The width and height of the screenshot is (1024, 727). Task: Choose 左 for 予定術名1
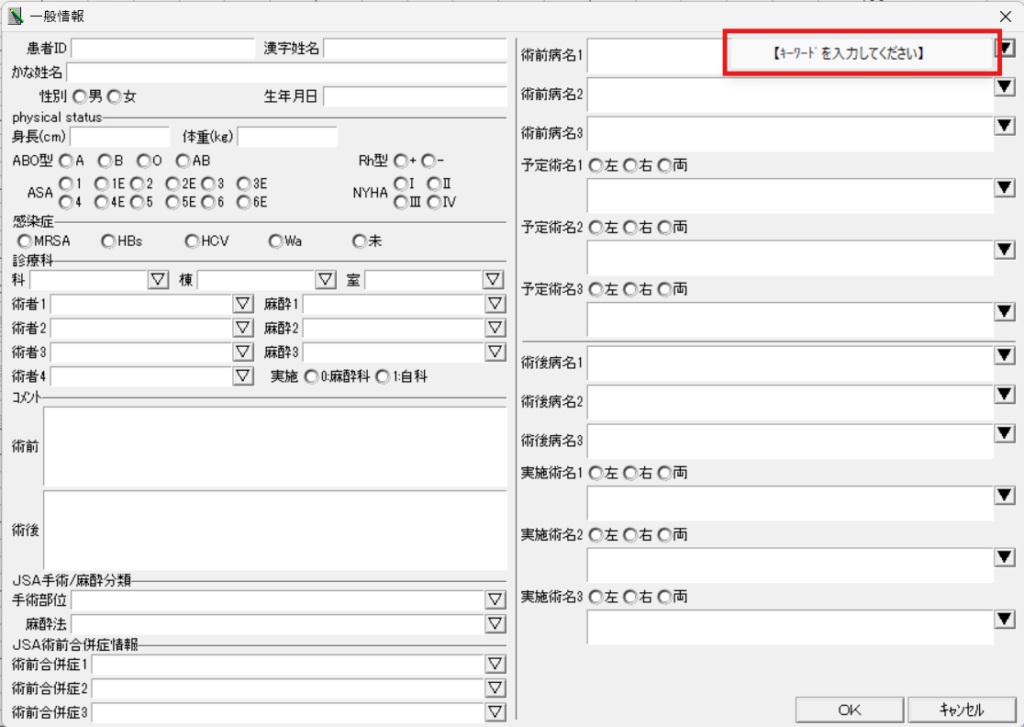597,165
